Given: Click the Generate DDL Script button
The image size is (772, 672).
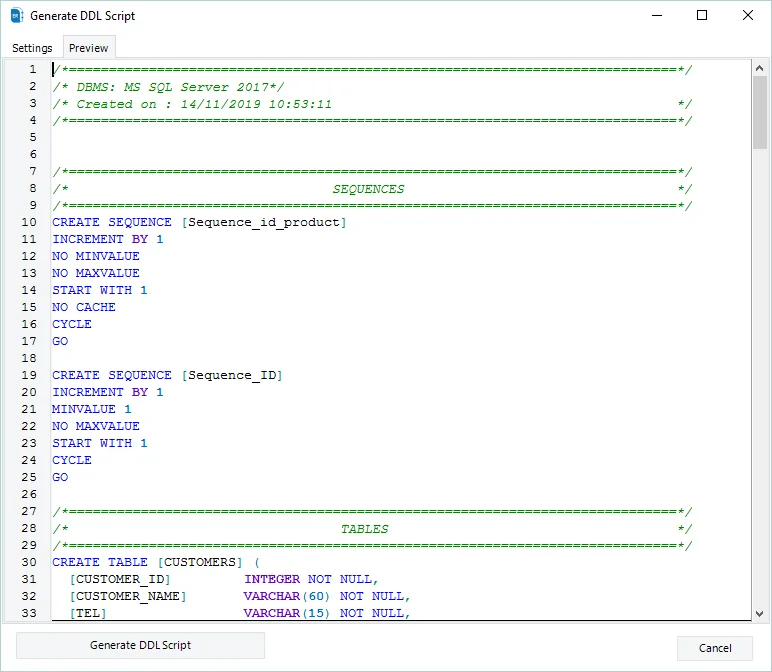Looking at the screenshot, I should click(x=140, y=645).
